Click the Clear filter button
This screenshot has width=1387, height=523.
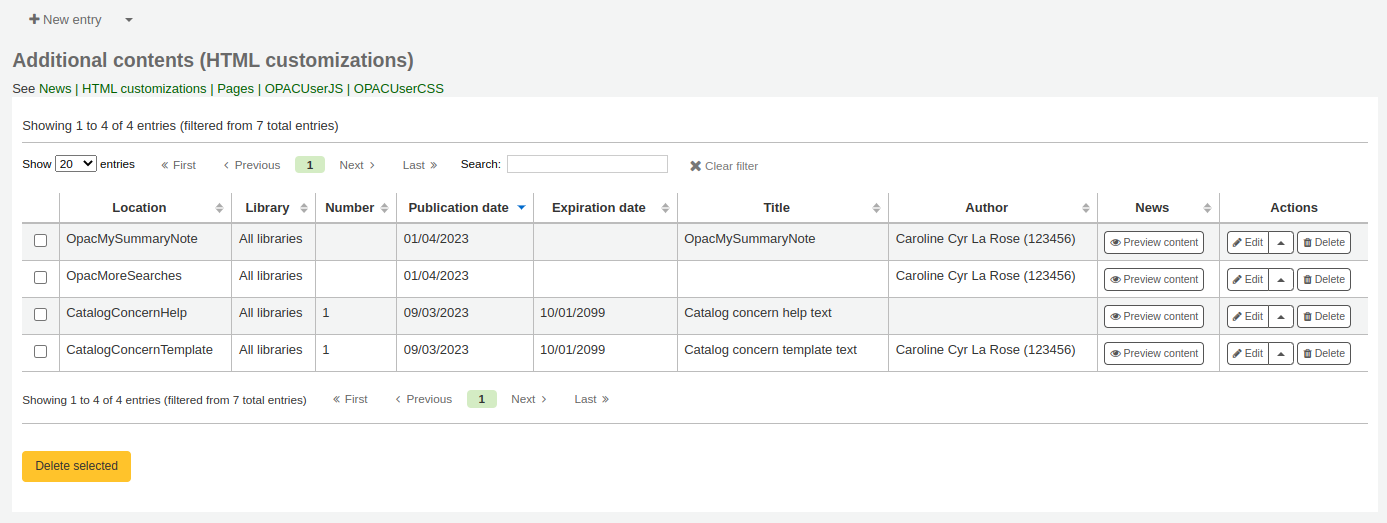click(723, 166)
